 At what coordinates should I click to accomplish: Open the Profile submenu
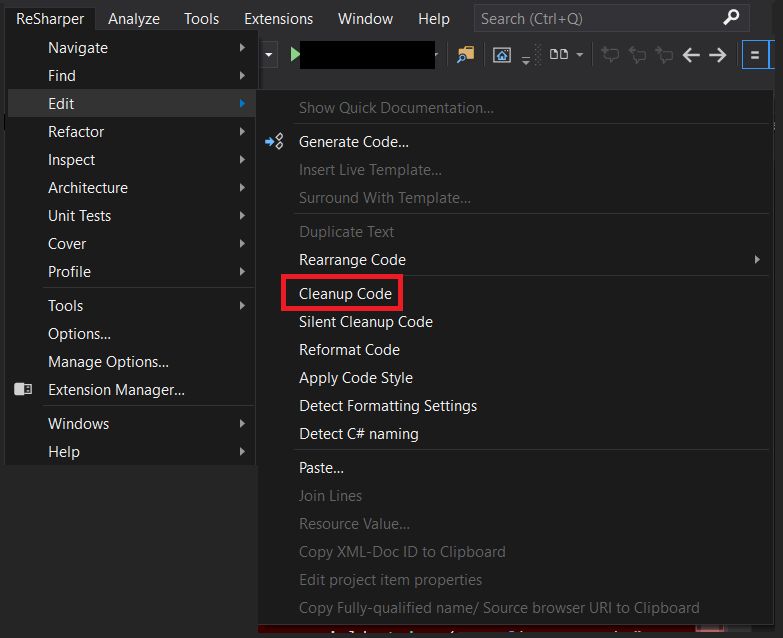click(132, 271)
